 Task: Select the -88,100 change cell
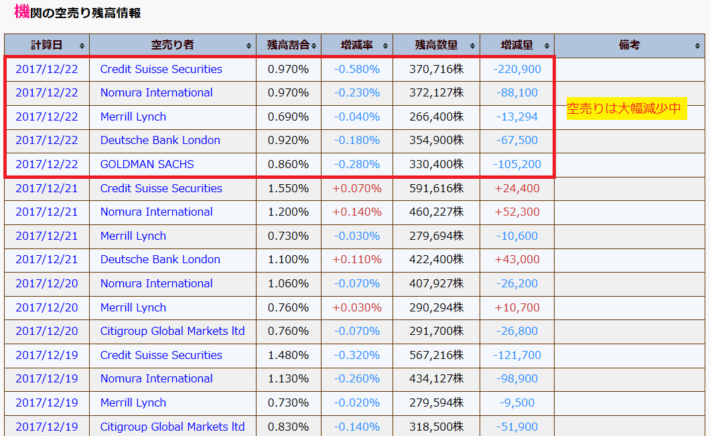pyautogui.click(x=517, y=93)
